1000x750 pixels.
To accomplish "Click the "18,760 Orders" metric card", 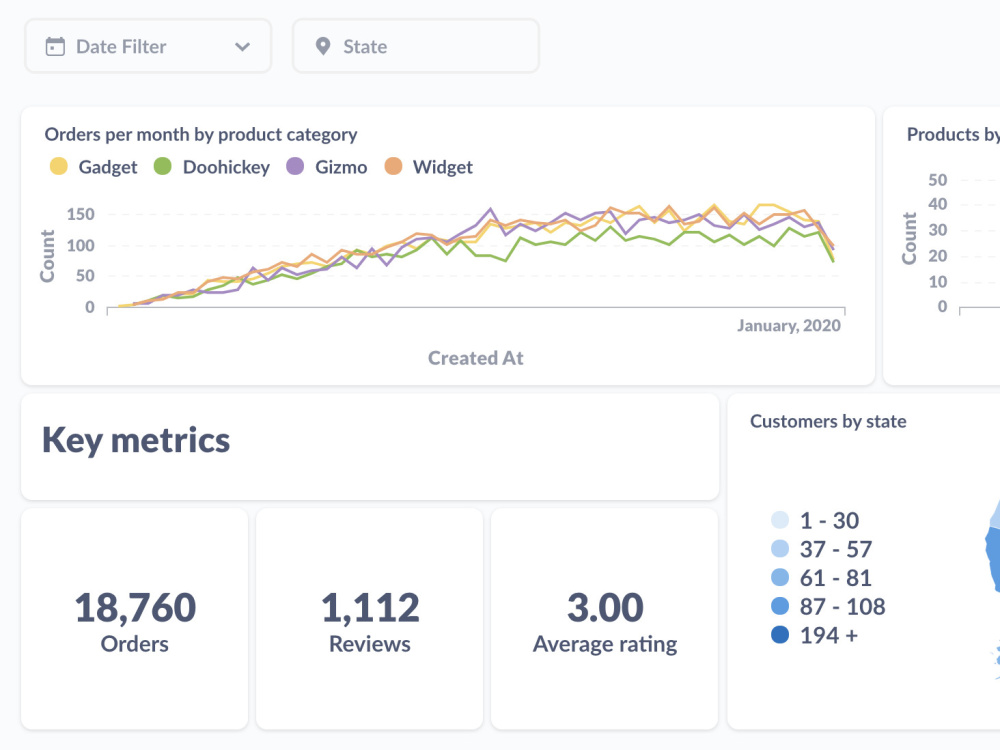I will point(135,617).
